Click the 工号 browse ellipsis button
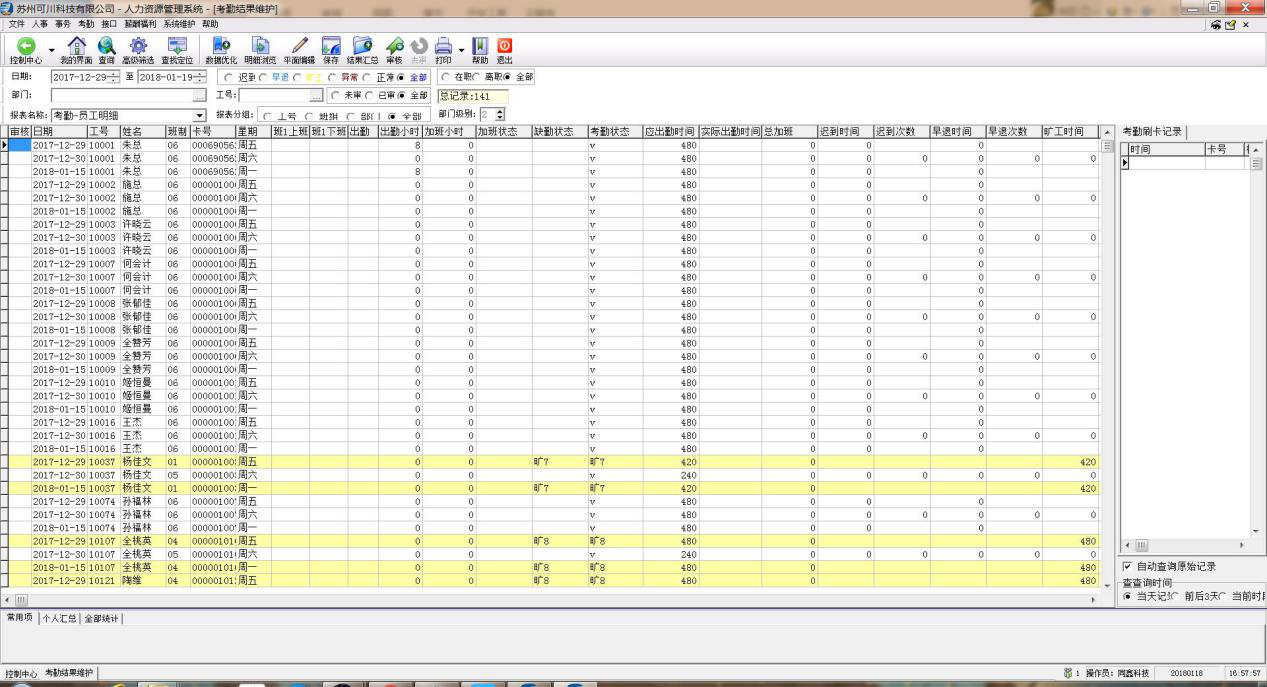1267x687 pixels. pyautogui.click(x=316, y=95)
